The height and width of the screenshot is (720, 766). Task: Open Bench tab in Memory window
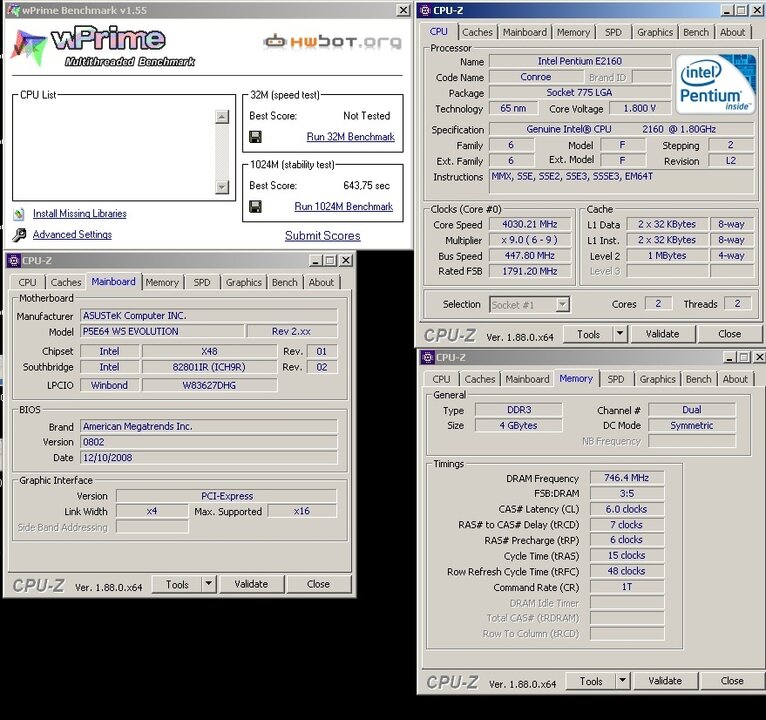698,379
